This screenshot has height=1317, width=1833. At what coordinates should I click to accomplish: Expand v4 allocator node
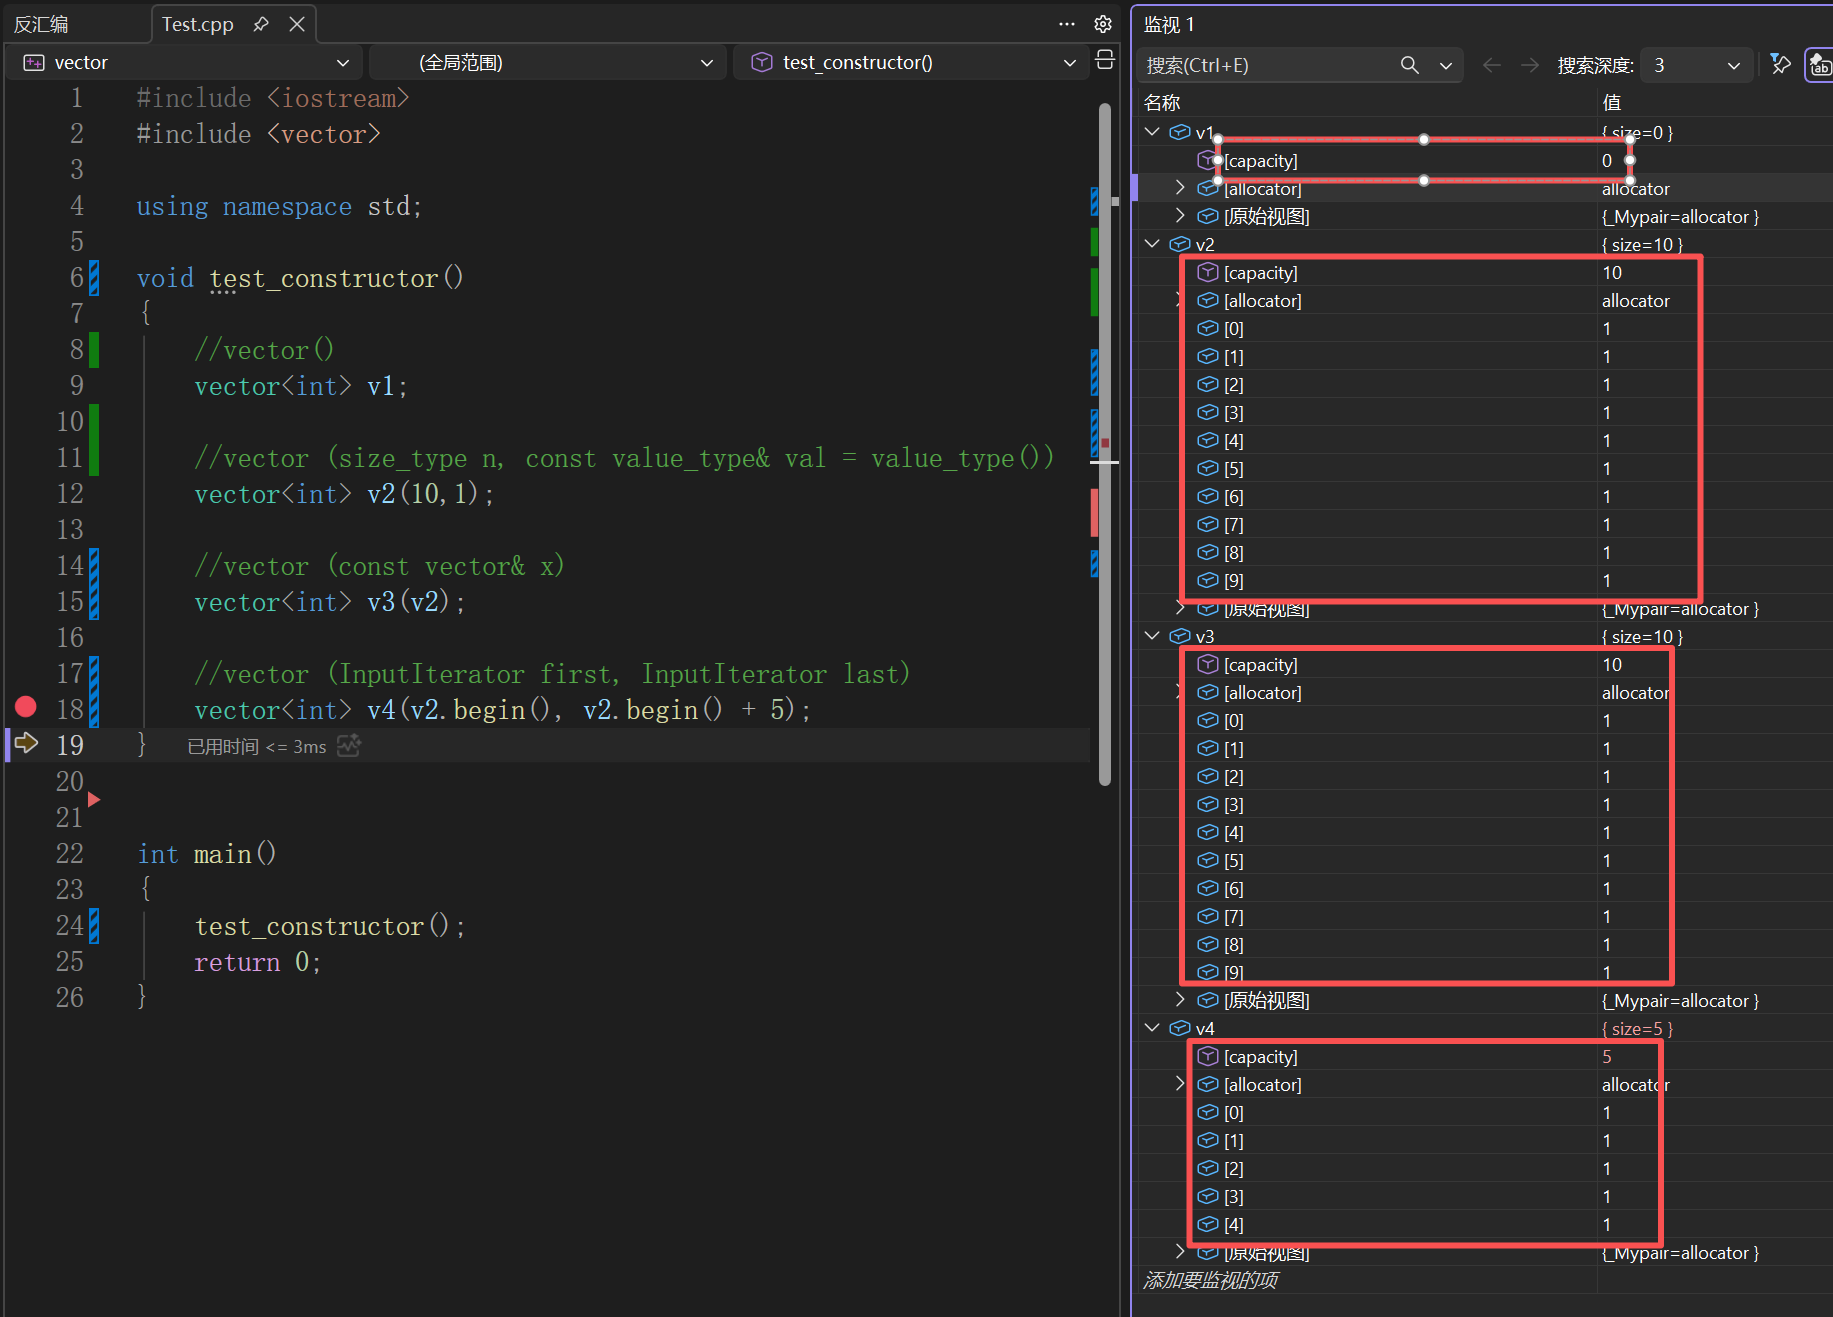(1180, 1084)
